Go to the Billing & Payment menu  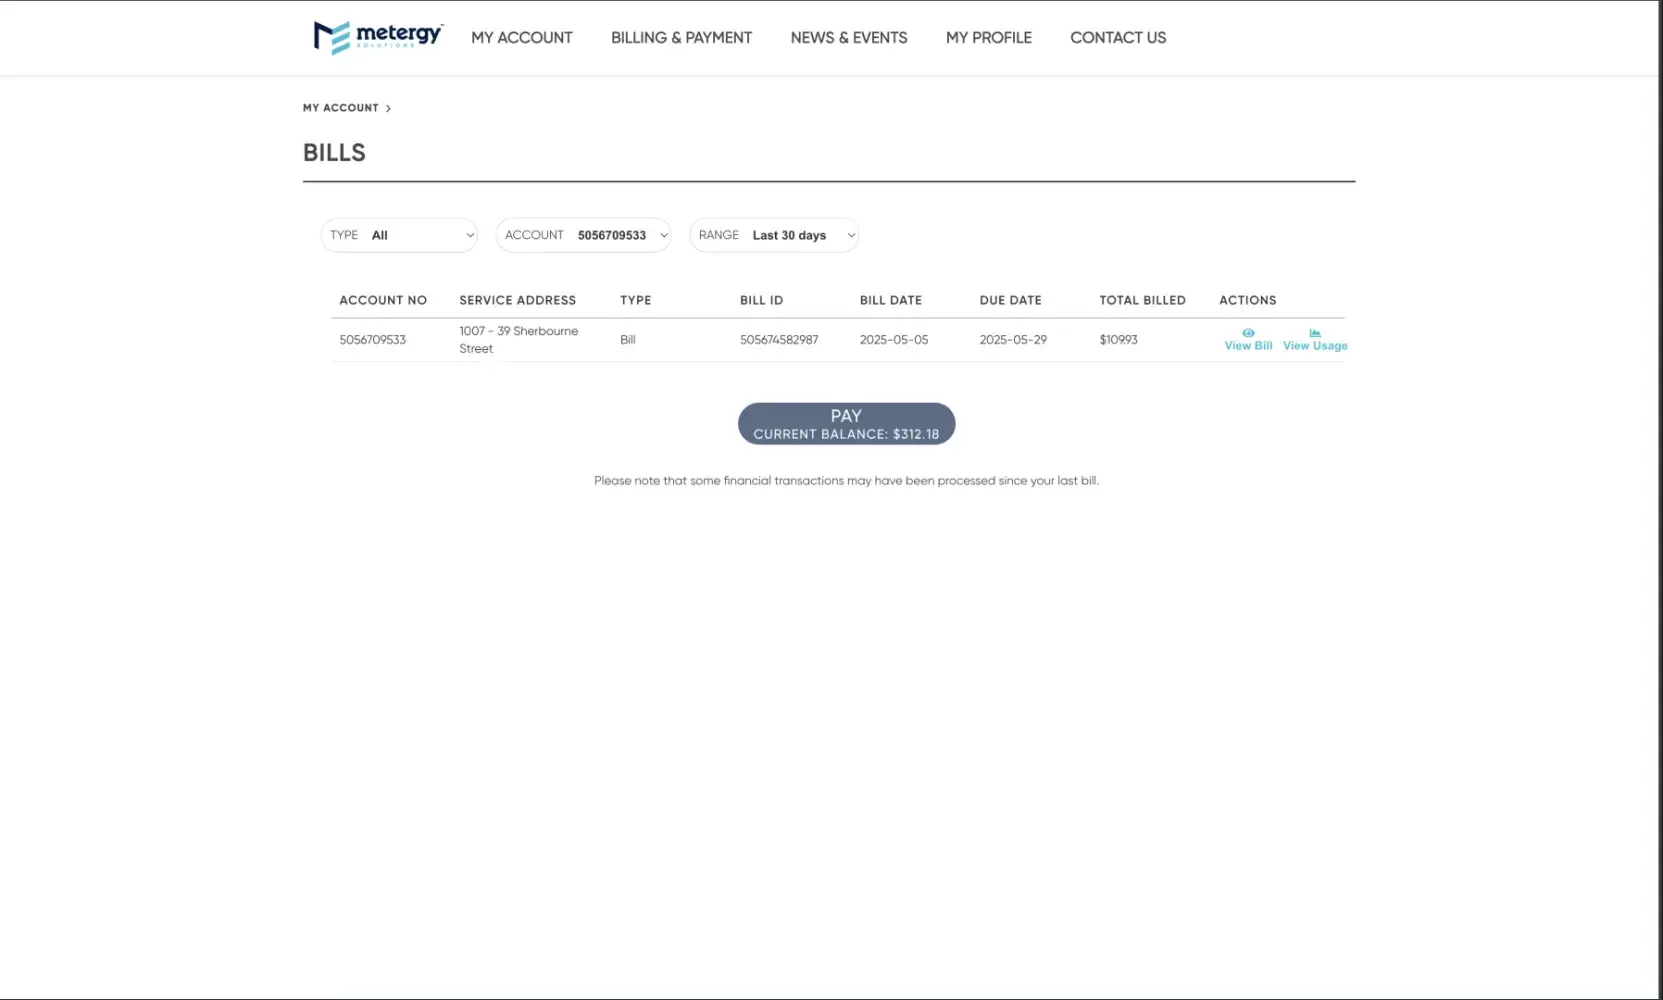tap(681, 38)
